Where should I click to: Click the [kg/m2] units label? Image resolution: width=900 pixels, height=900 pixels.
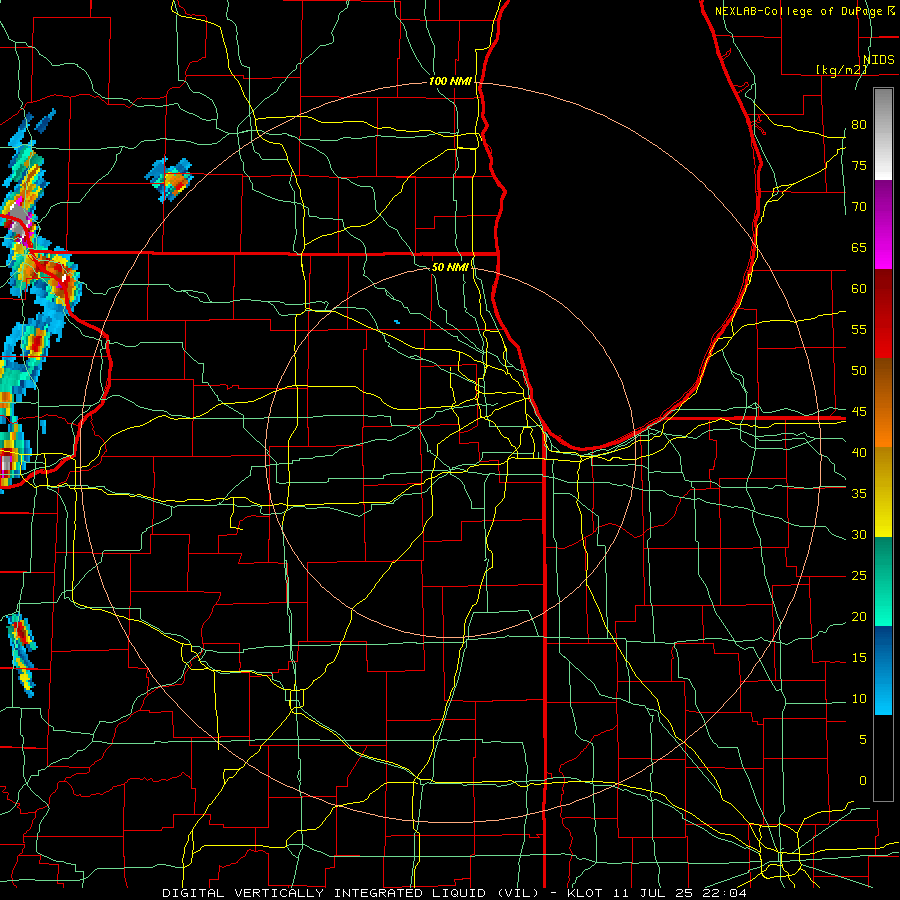point(841,70)
